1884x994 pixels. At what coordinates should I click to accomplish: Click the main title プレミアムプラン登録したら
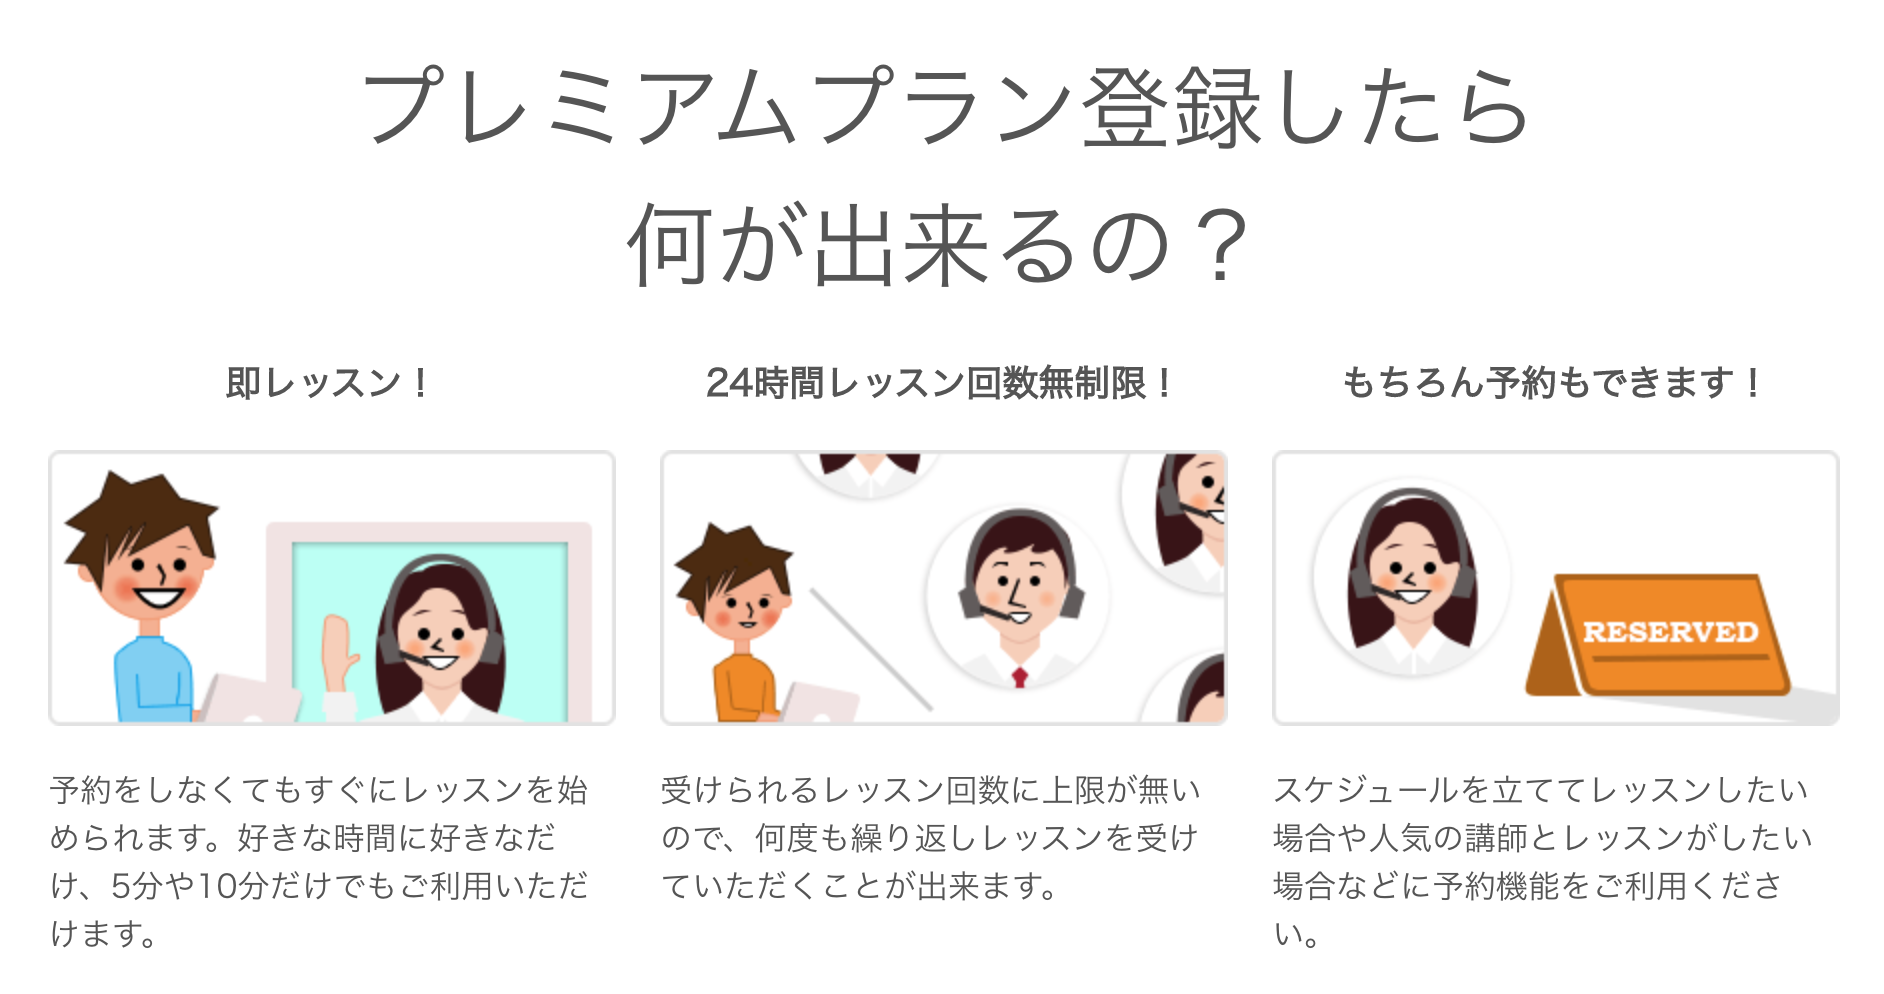(944, 108)
